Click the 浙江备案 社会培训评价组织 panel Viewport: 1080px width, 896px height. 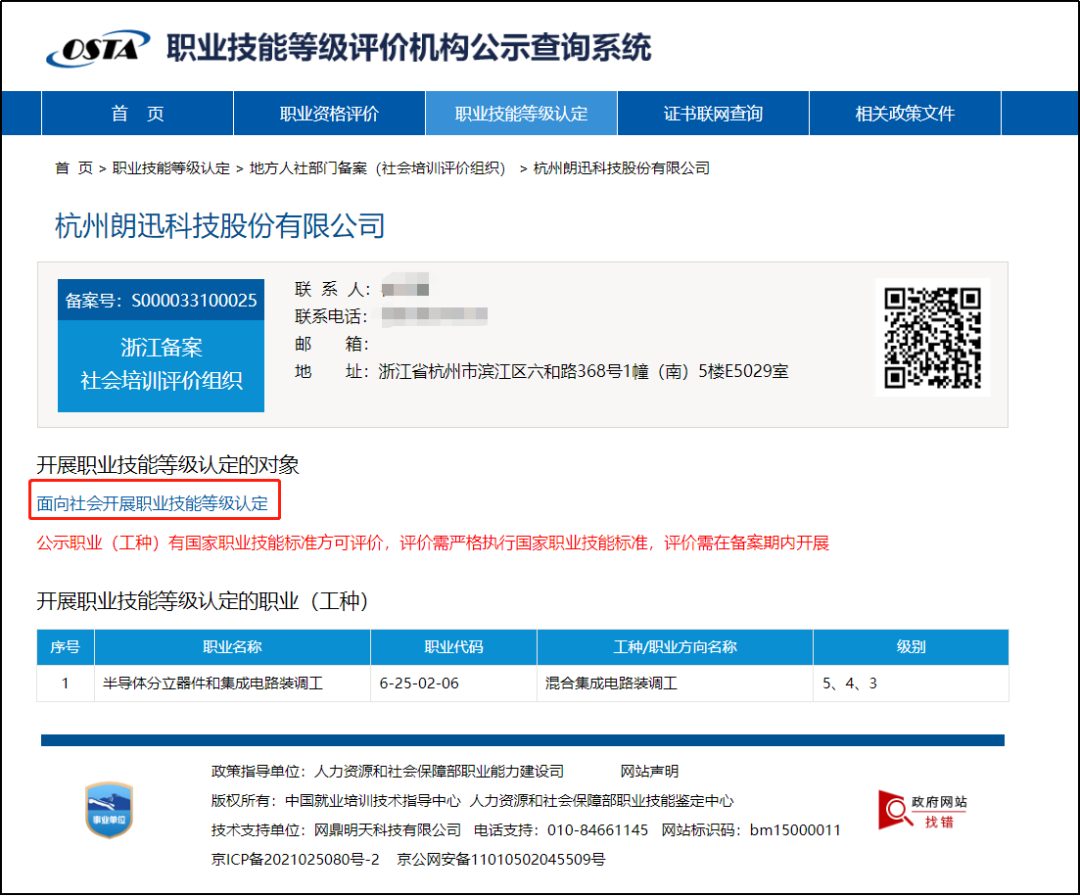click(x=161, y=365)
